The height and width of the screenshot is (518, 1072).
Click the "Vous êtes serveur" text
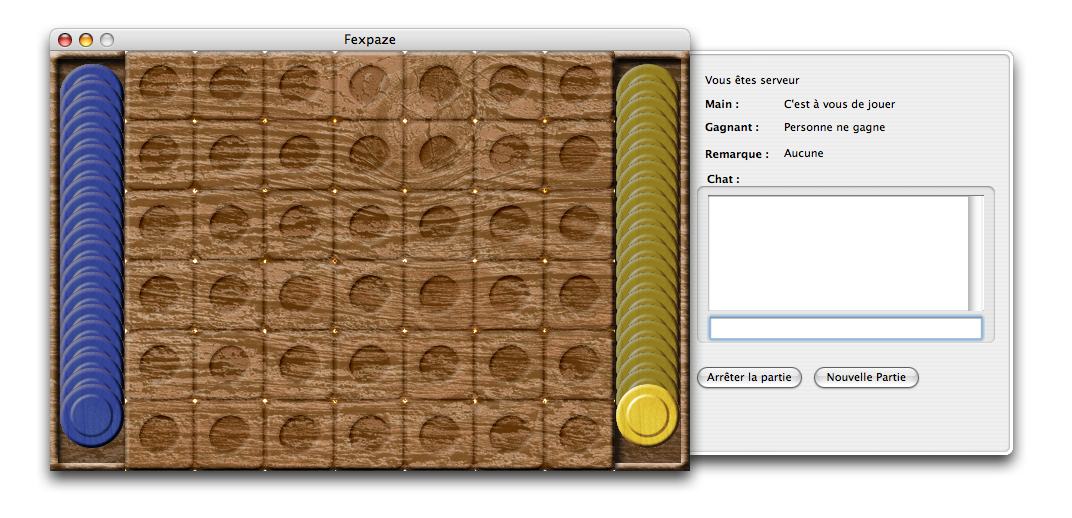[752, 81]
